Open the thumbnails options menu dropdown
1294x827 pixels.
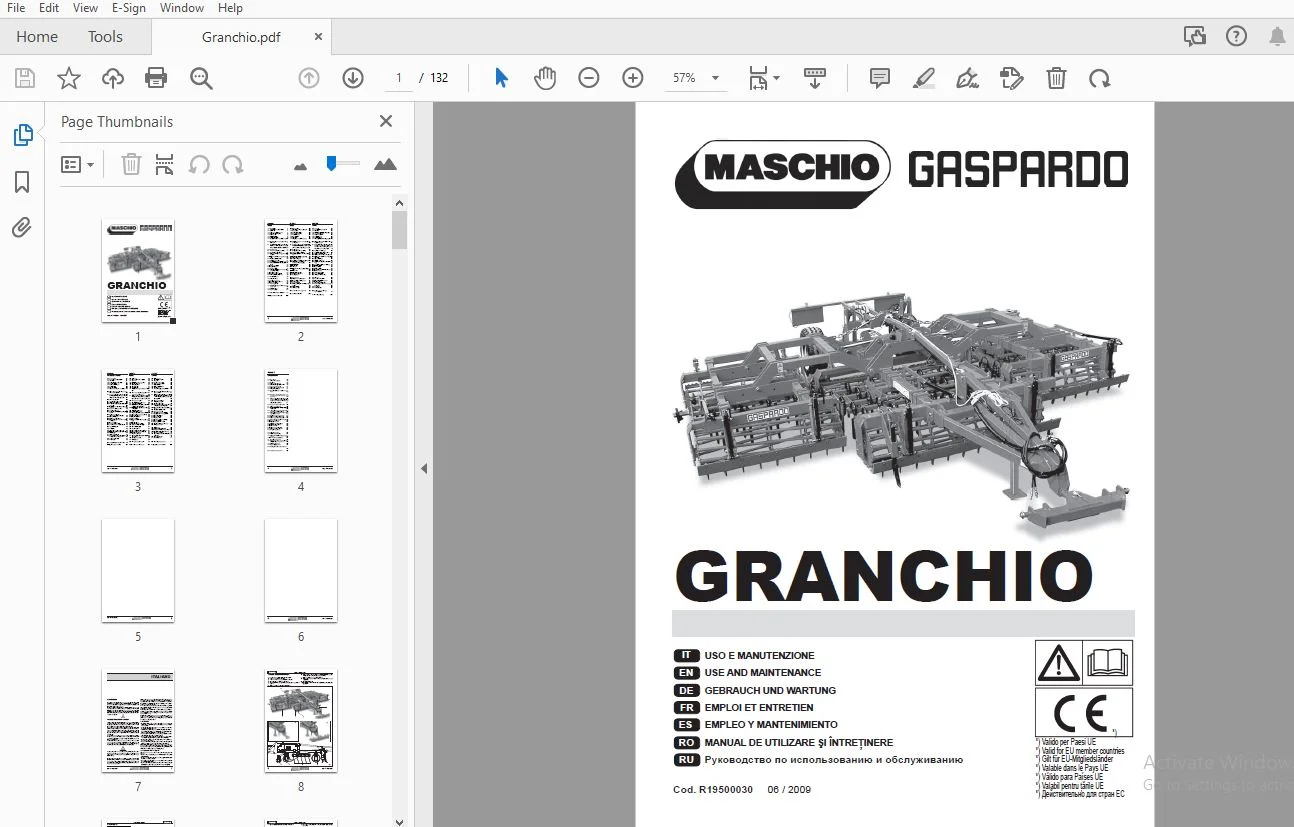77,164
